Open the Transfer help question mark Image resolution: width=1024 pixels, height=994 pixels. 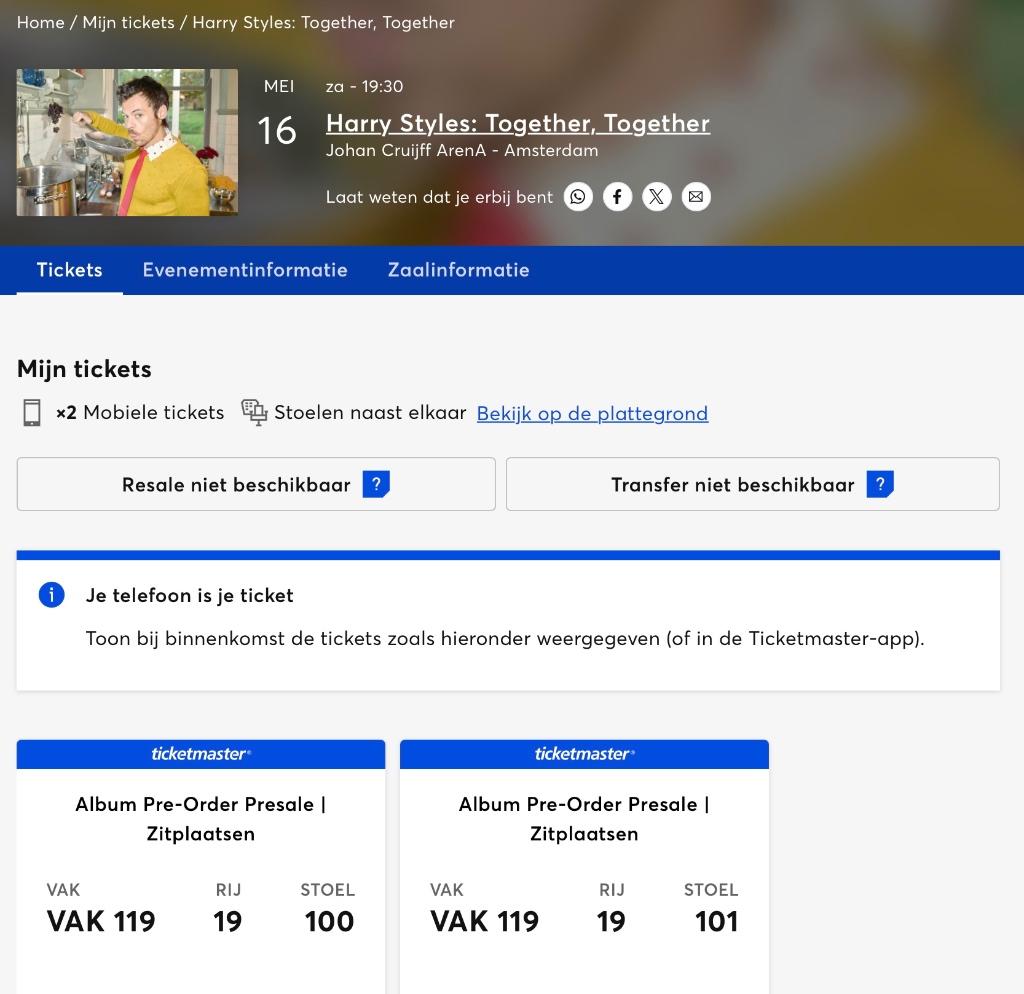[880, 484]
